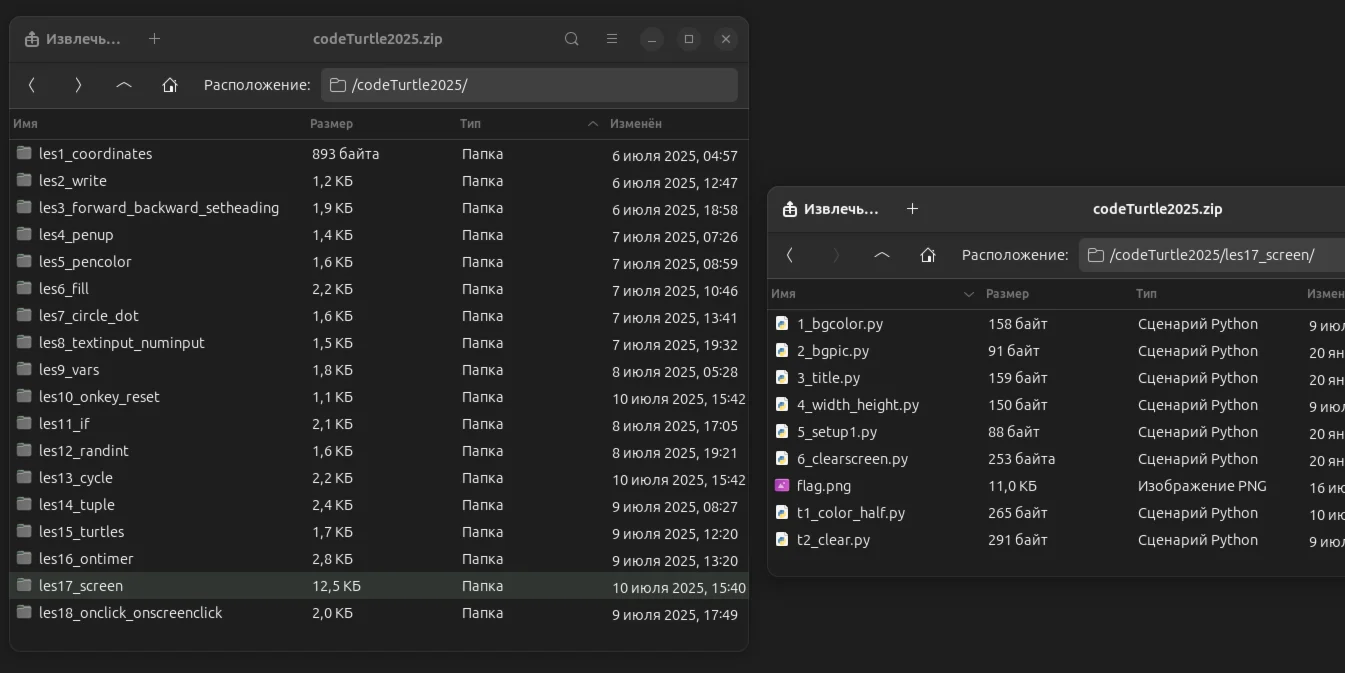The width and height of the screenshot is (1345, 673).
Task: Go up one level in right window
Action: point(882,255)
